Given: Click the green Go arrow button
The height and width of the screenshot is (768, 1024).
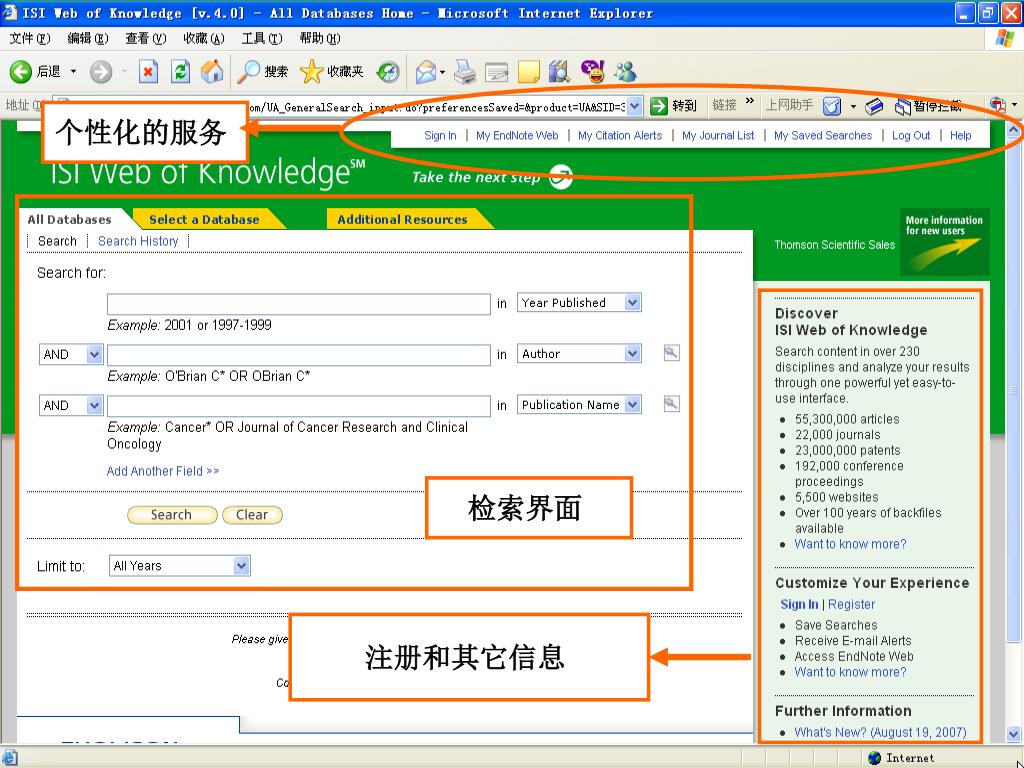Looking at the screenshot, I should coord(659,106).
